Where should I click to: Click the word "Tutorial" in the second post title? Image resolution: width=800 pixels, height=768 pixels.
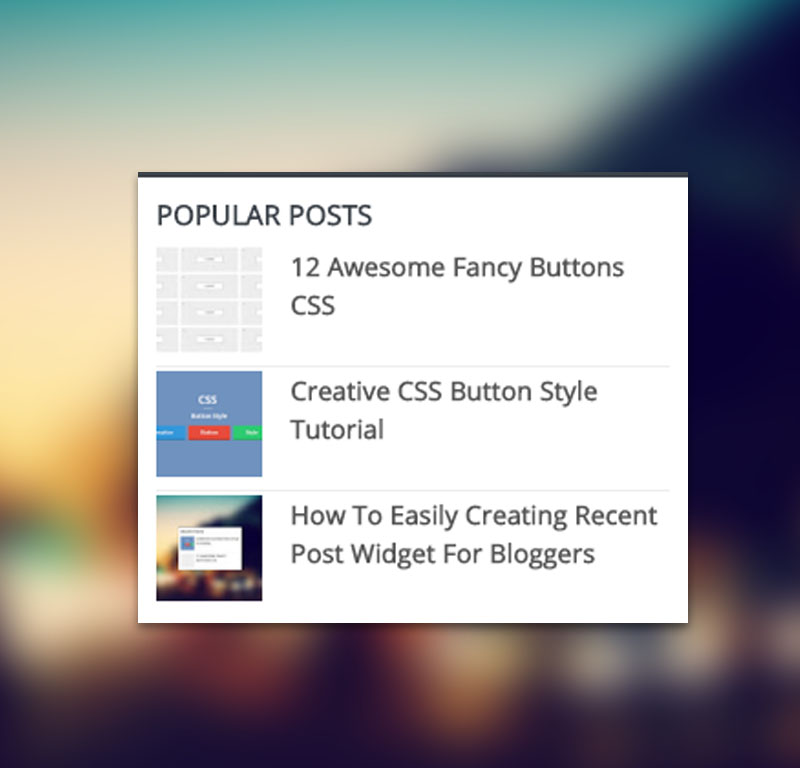tap(337, 430)
